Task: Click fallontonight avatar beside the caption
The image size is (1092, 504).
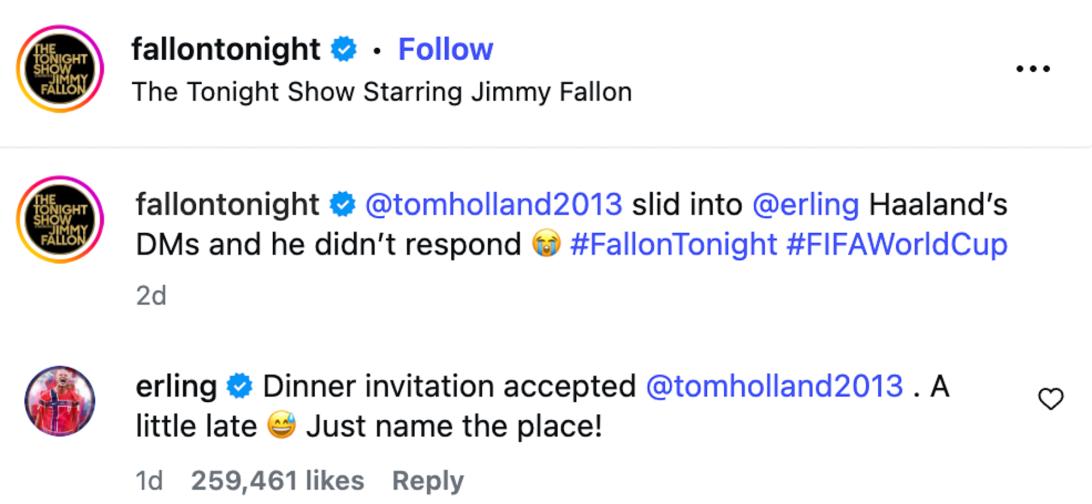Action: [x=60, y=219]
